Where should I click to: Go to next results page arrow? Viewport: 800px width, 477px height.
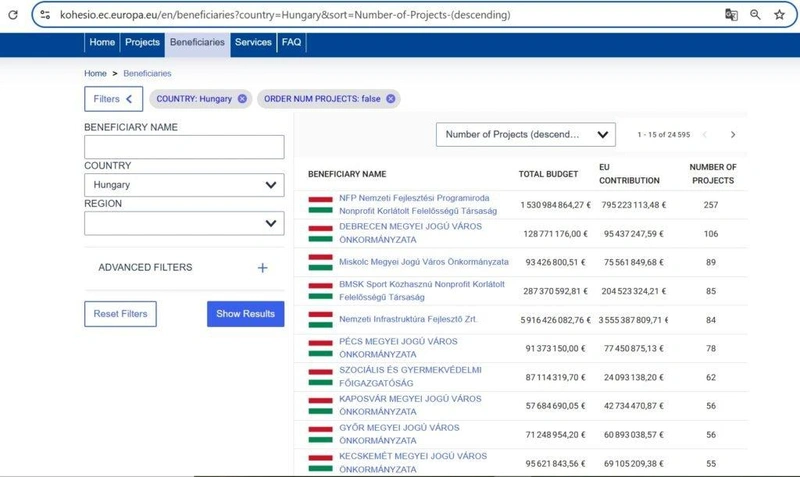[x=733, y=135]
